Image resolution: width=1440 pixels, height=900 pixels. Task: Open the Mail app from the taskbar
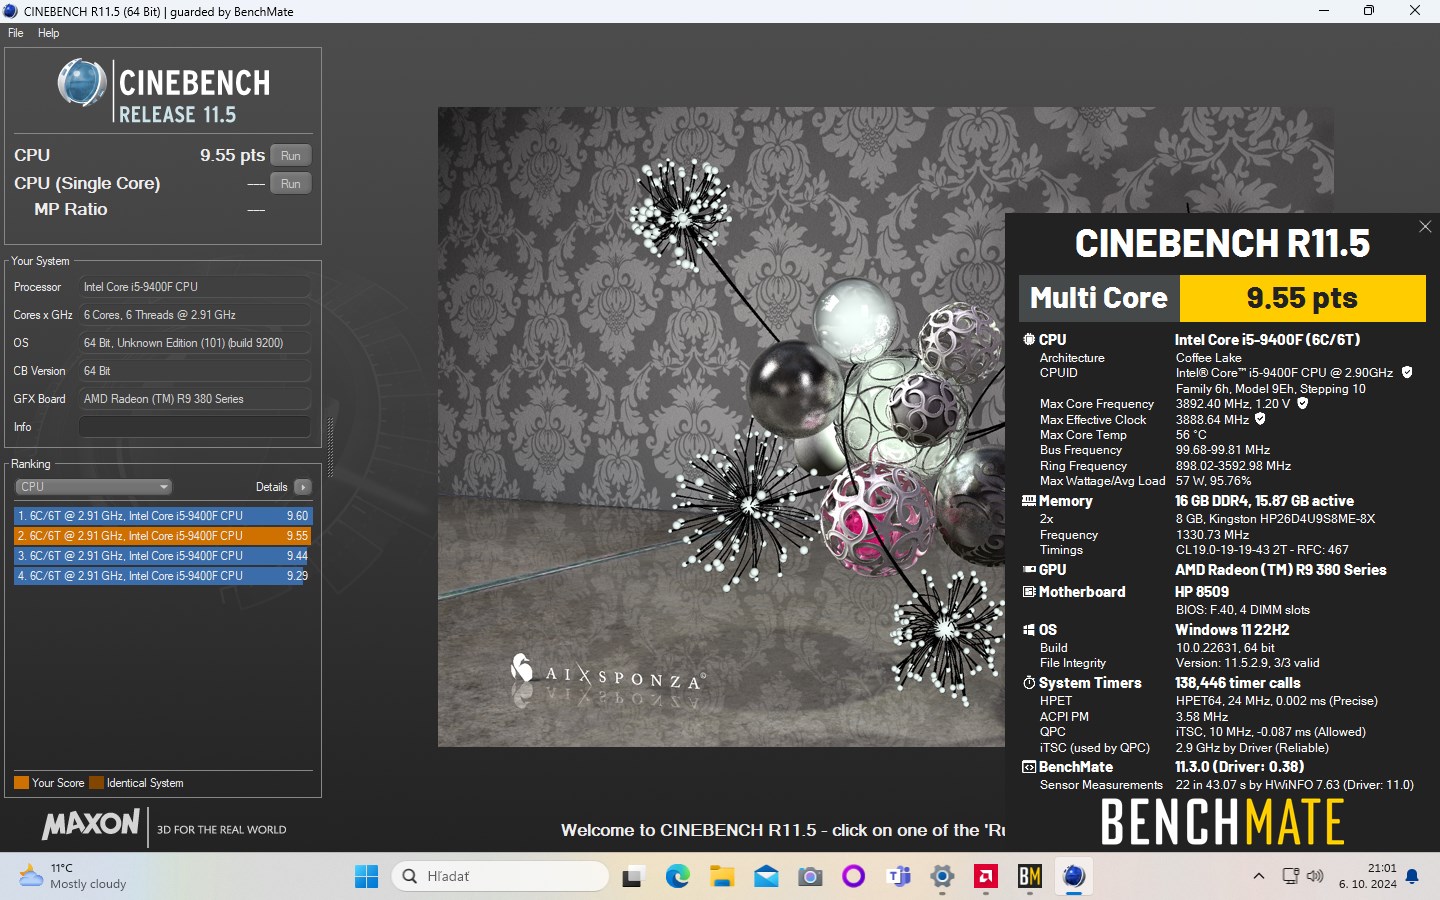766,877
